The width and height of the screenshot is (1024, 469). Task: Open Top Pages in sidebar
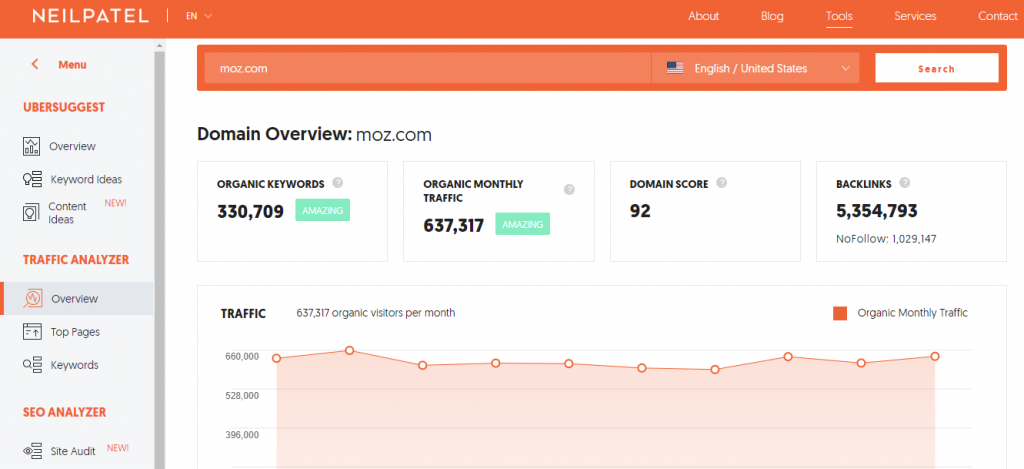(x=75, y=332)
